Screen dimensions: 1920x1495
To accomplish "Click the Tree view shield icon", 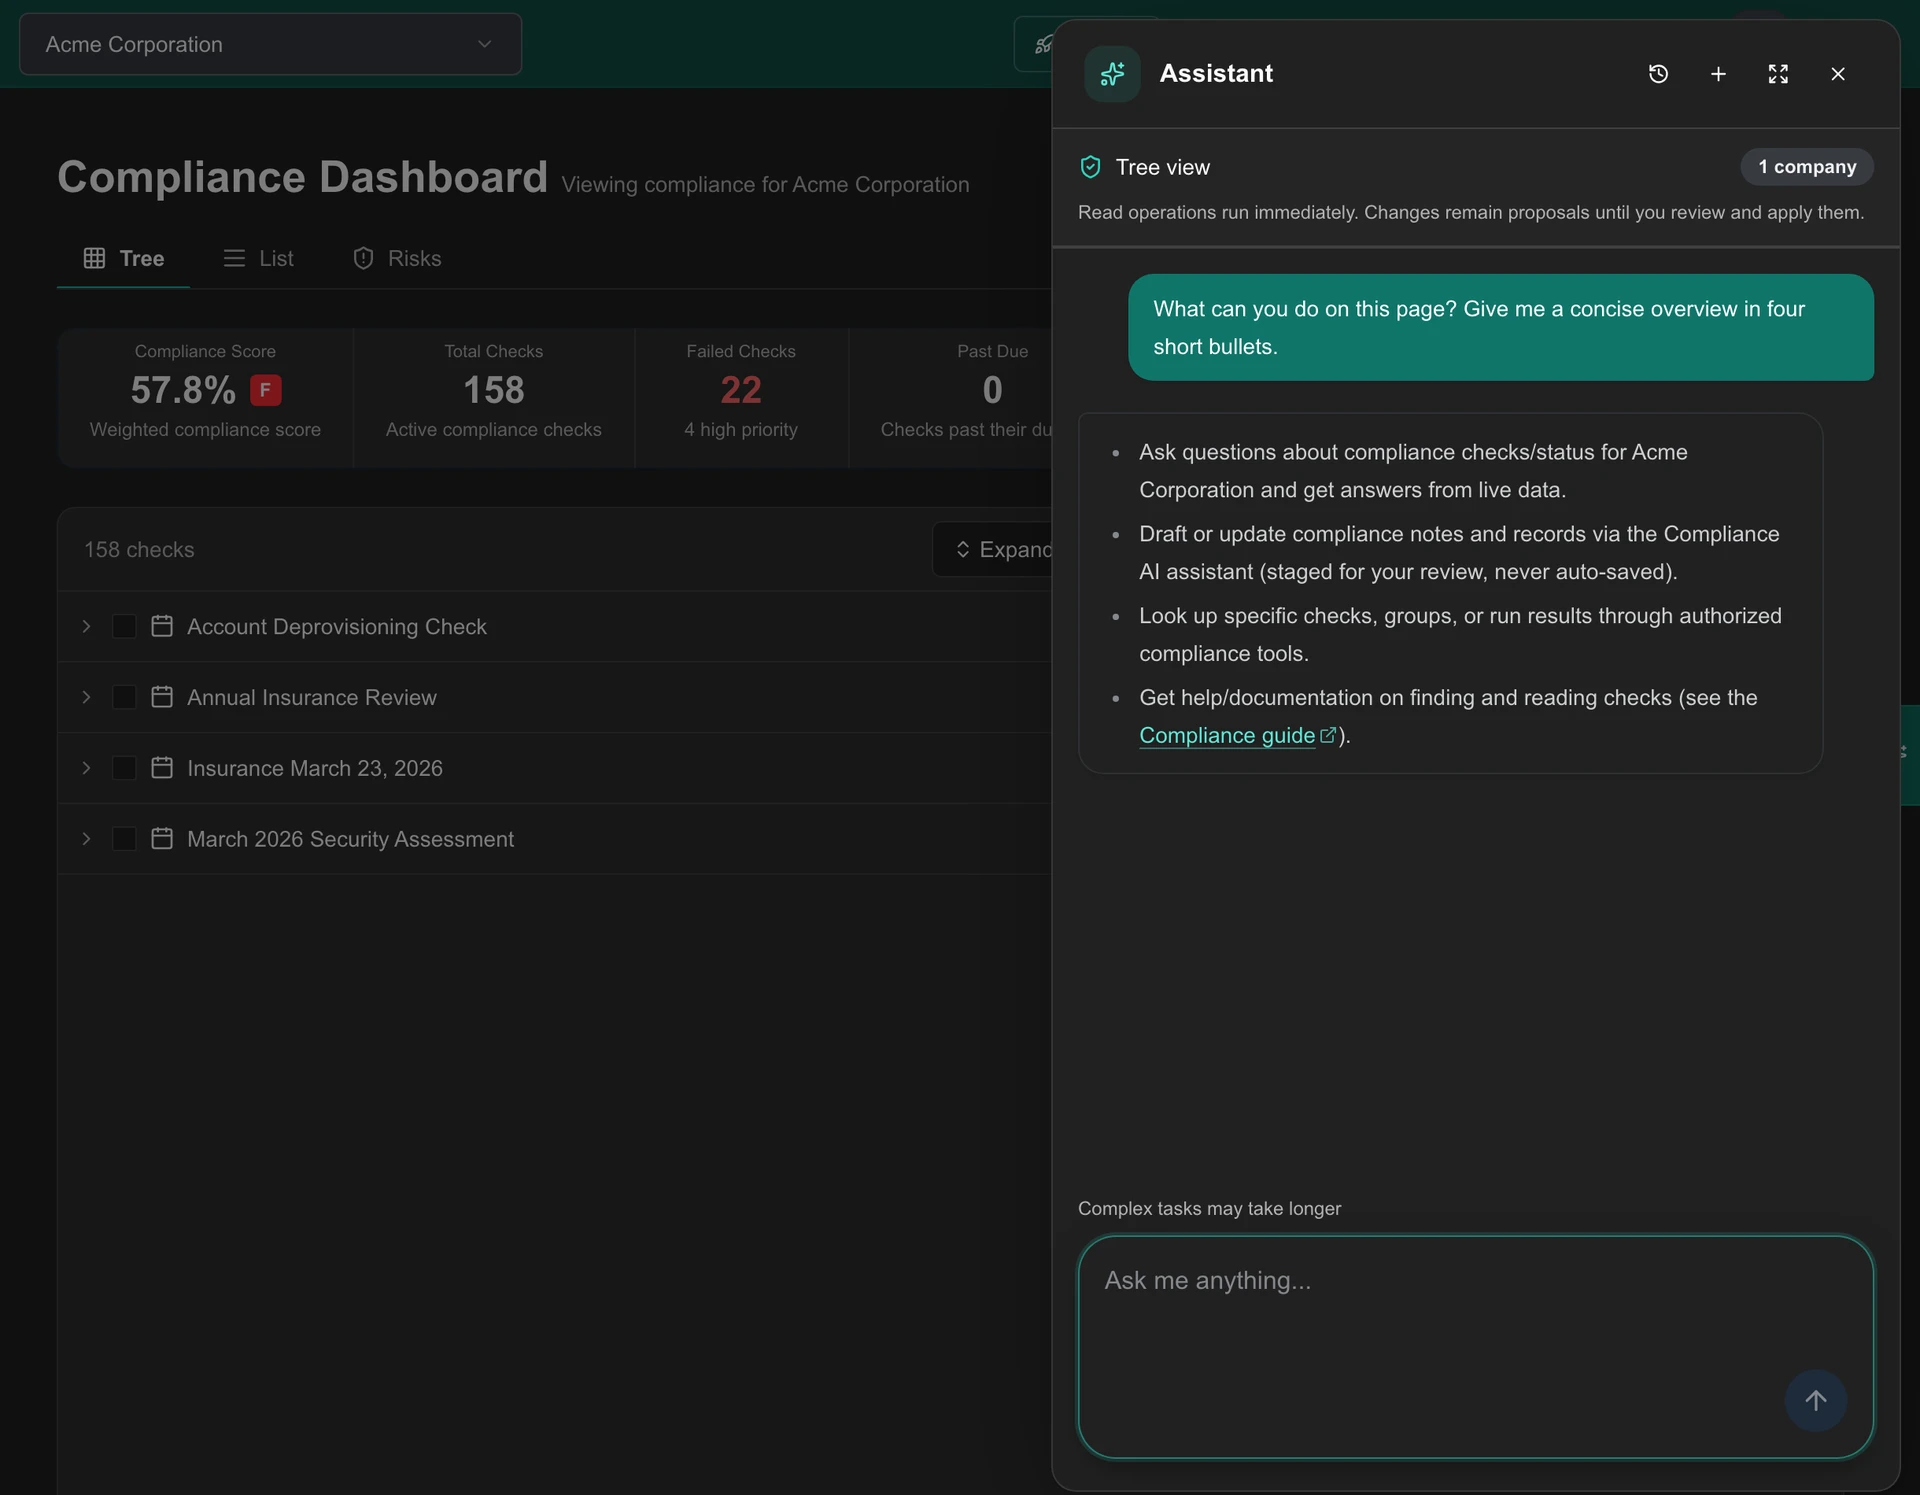I will click(1091, 167).
